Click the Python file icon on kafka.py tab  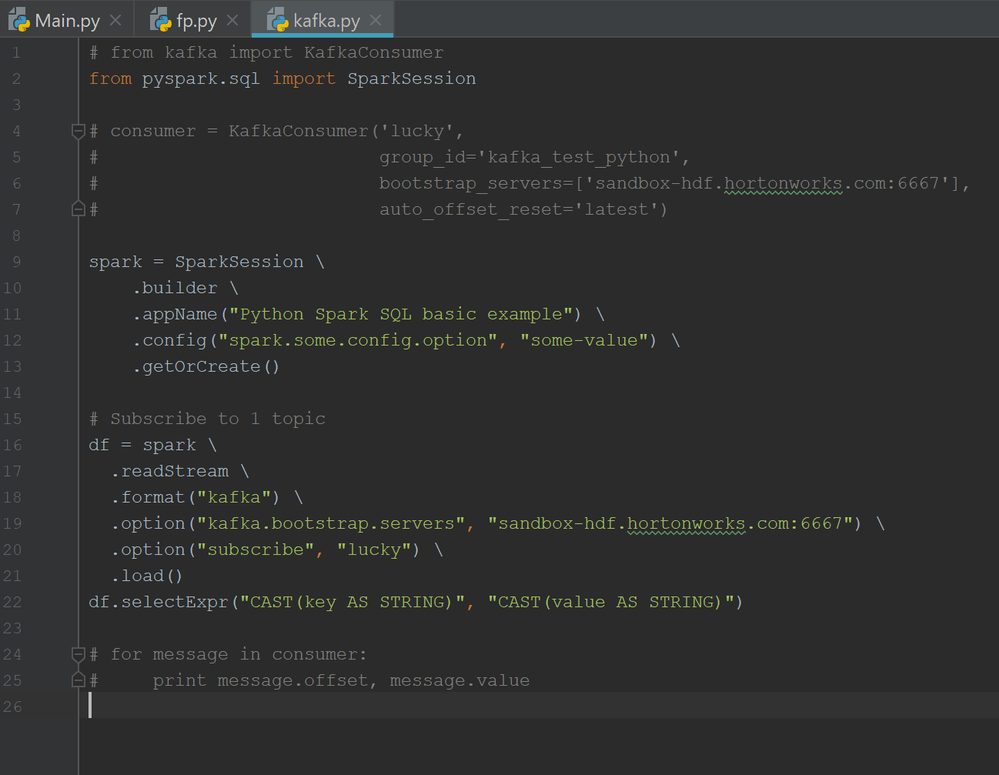[x=278, y=20]
